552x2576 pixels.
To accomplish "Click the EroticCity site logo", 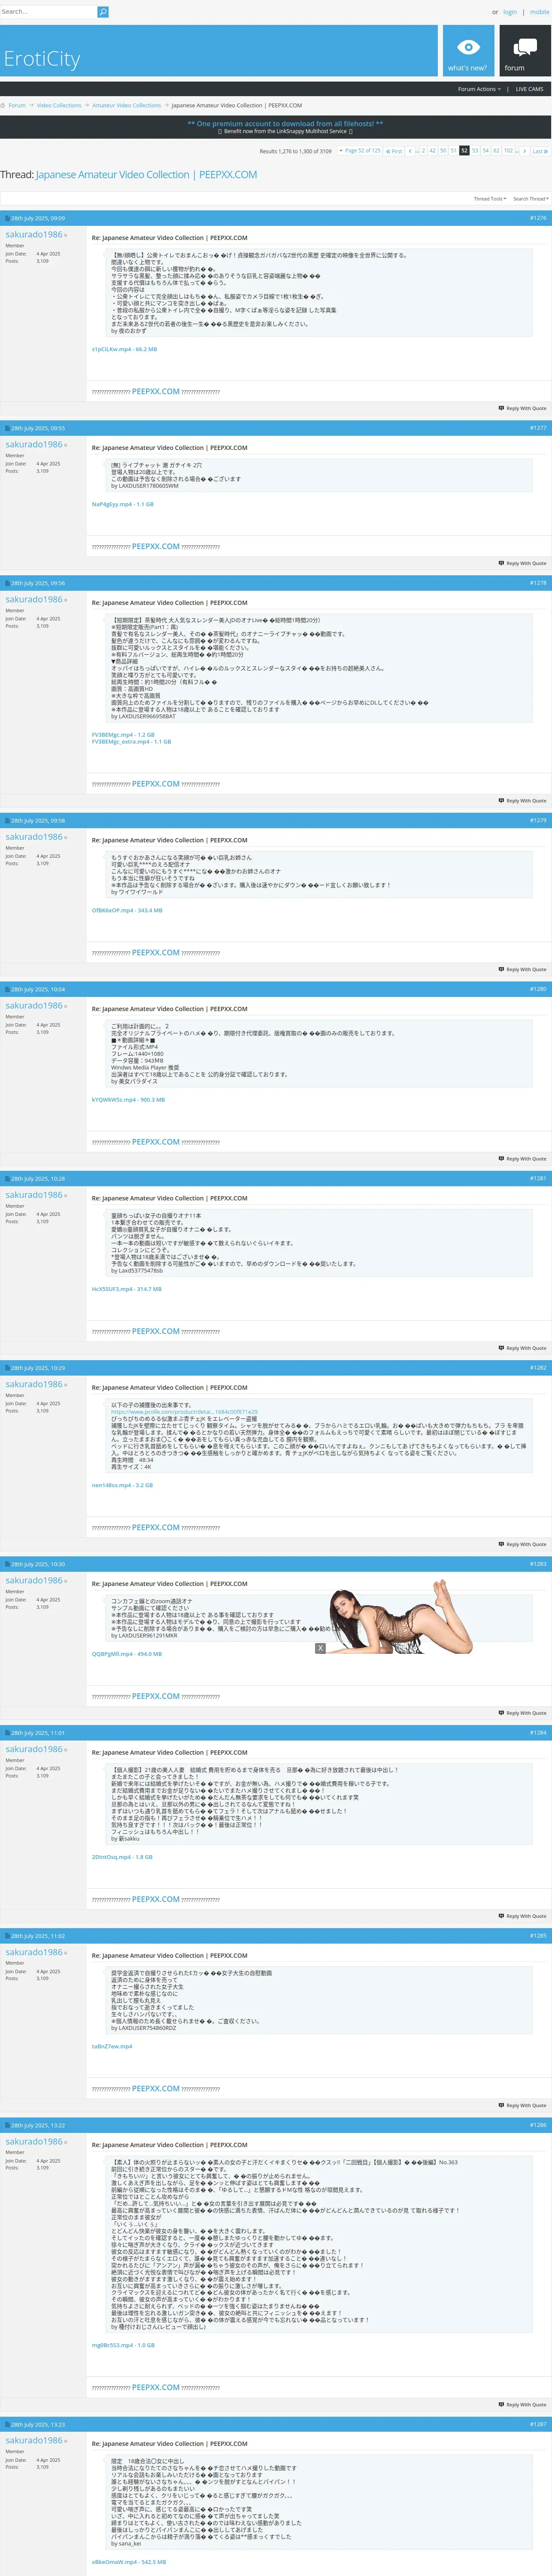I will 42,59.
